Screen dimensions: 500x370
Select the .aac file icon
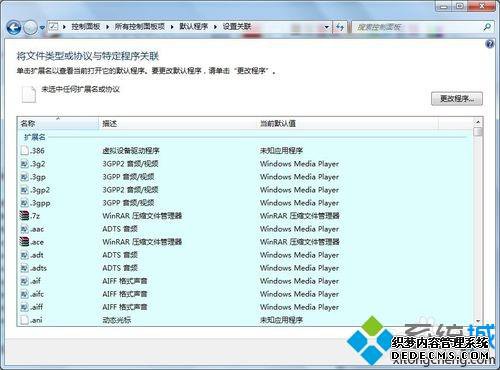coord(24,229)
